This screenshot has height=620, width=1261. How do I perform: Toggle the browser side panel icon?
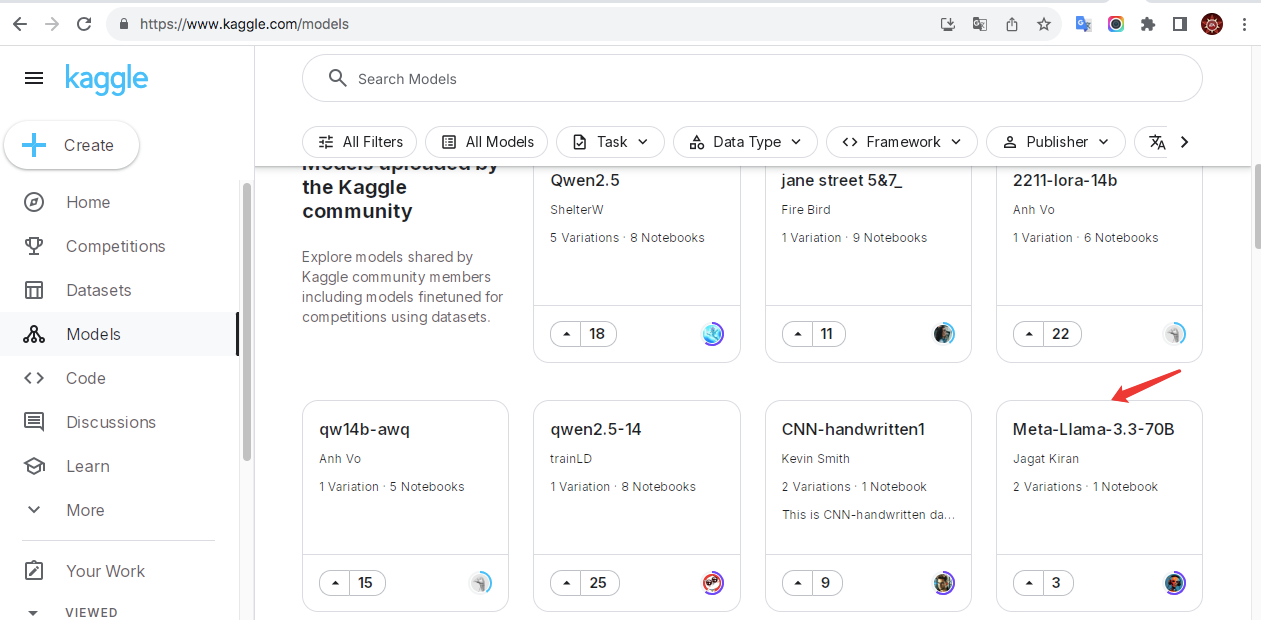(1180, 24)
